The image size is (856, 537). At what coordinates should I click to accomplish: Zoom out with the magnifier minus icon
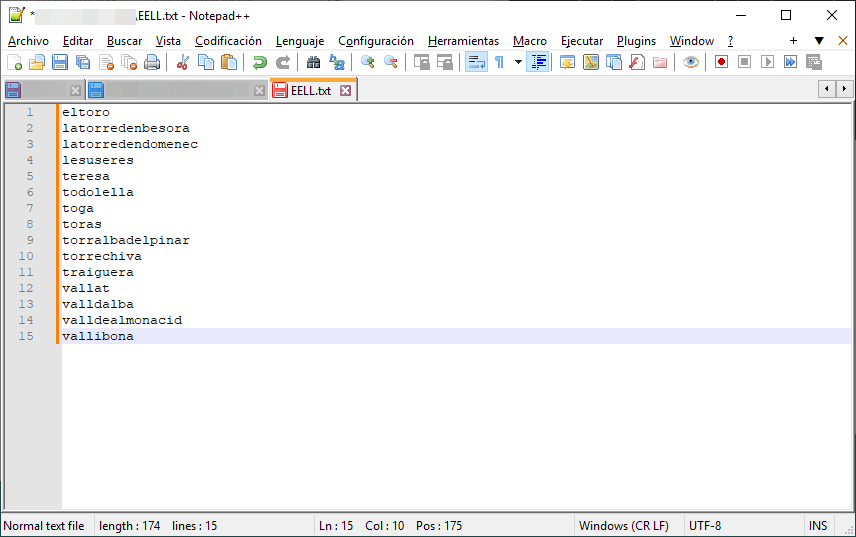click(x=391, y=62)
